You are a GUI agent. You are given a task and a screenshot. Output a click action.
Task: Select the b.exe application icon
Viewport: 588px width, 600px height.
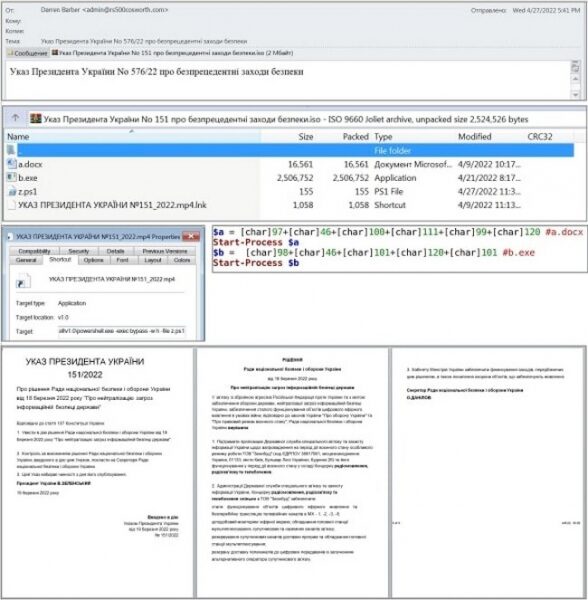[x=12, y=178]
